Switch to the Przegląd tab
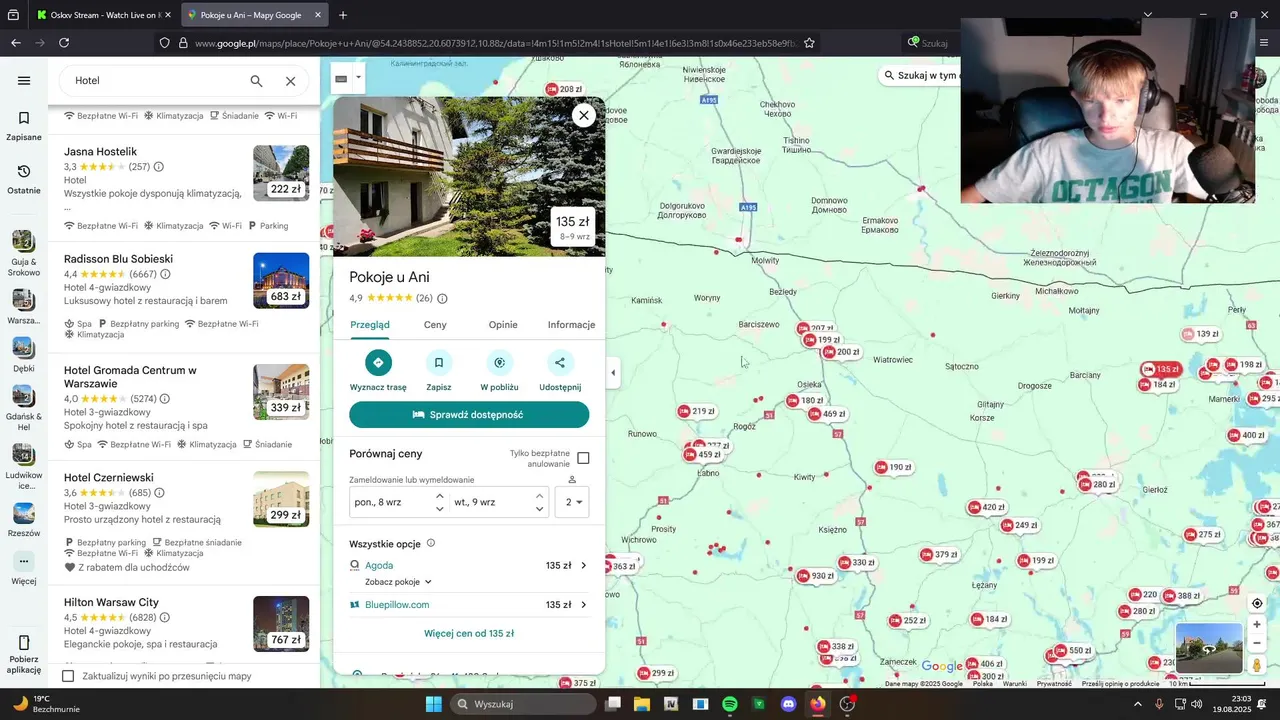 click(370, 325)
